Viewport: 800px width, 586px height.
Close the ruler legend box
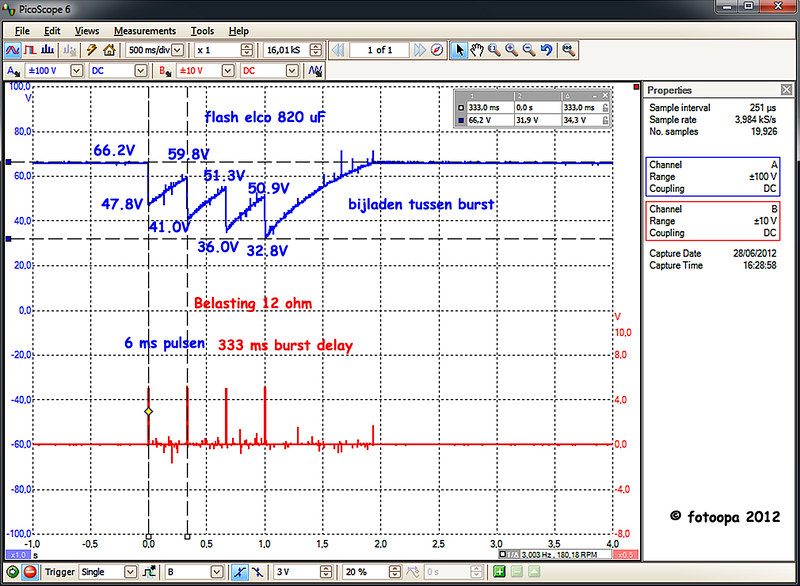coord(605,95)
